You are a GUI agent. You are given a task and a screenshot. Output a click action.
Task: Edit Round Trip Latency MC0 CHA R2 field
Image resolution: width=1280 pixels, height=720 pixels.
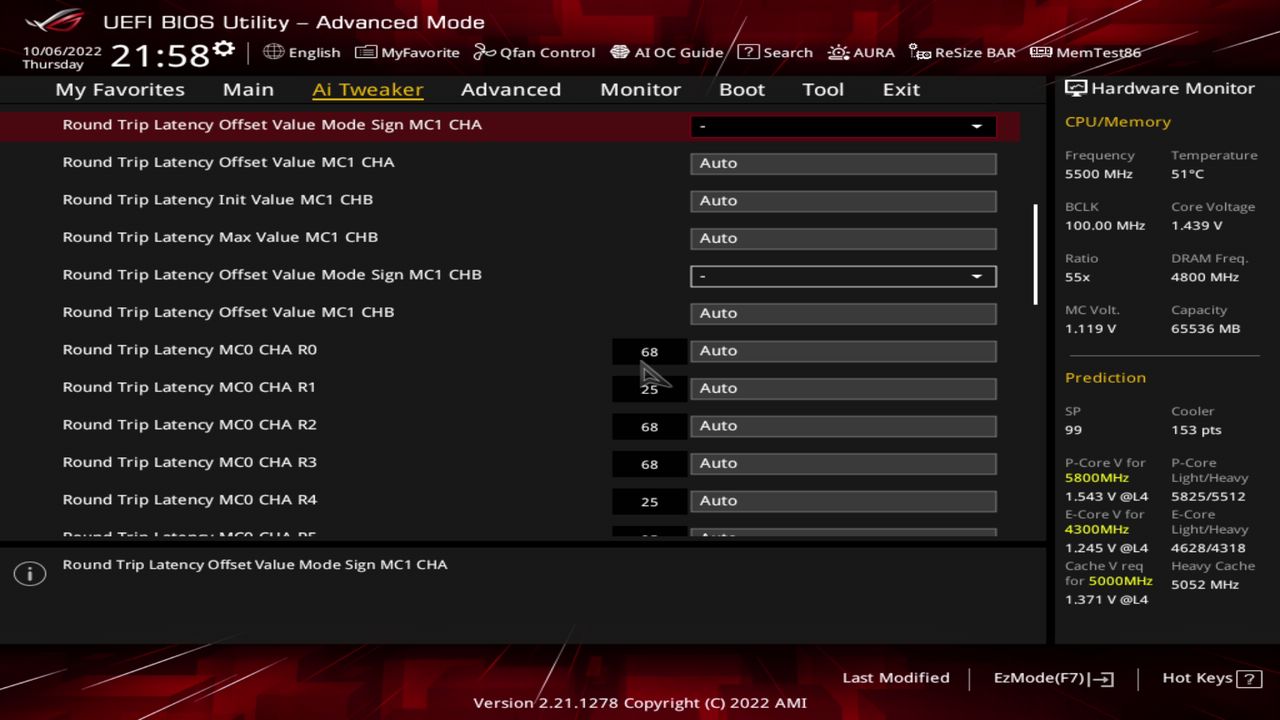coord(843,426)
